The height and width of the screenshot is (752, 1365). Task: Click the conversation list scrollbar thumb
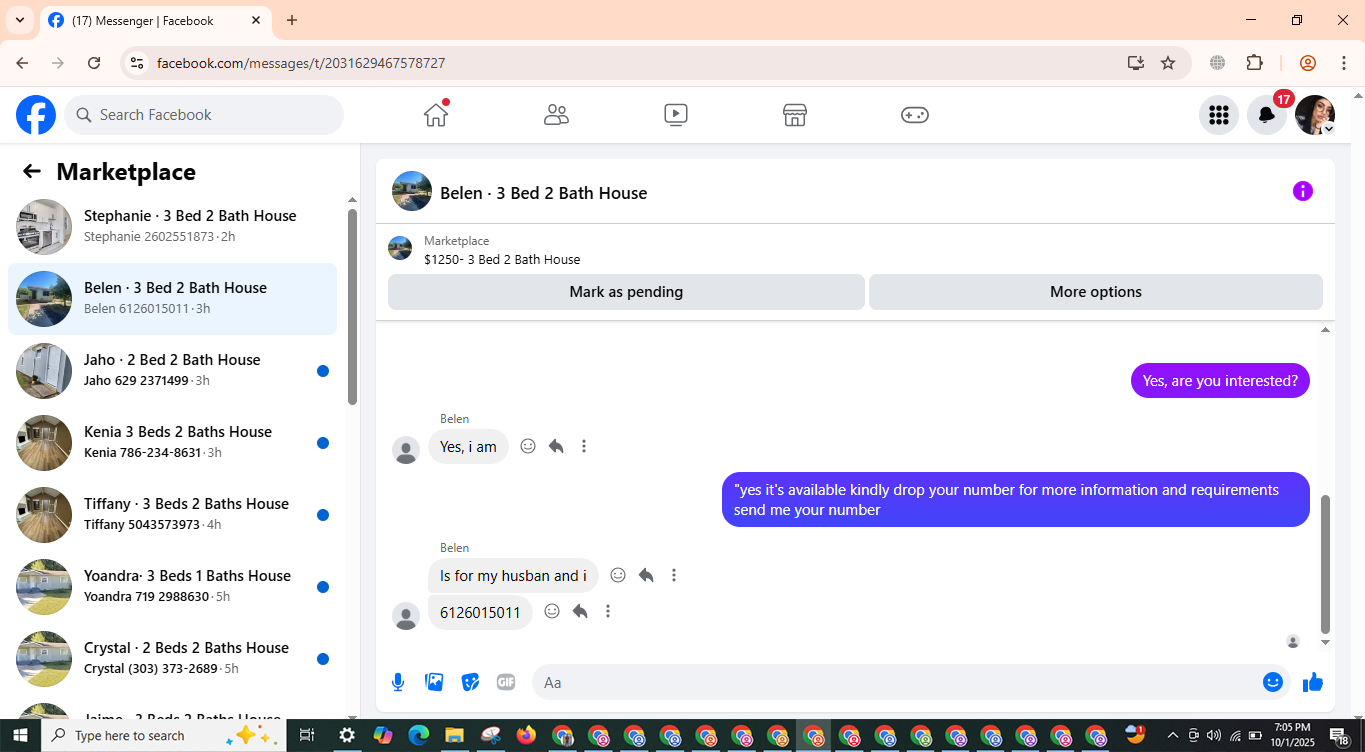(x=352, y=306)
